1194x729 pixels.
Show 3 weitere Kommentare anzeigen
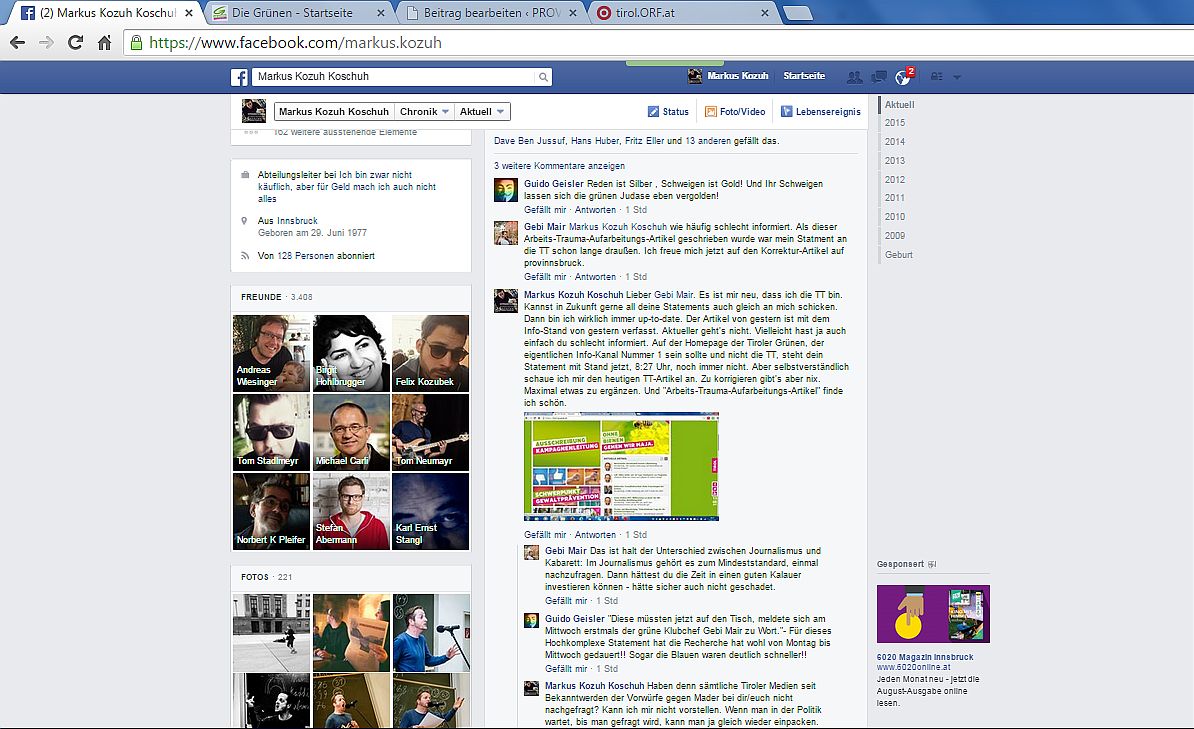click(559, 166)
